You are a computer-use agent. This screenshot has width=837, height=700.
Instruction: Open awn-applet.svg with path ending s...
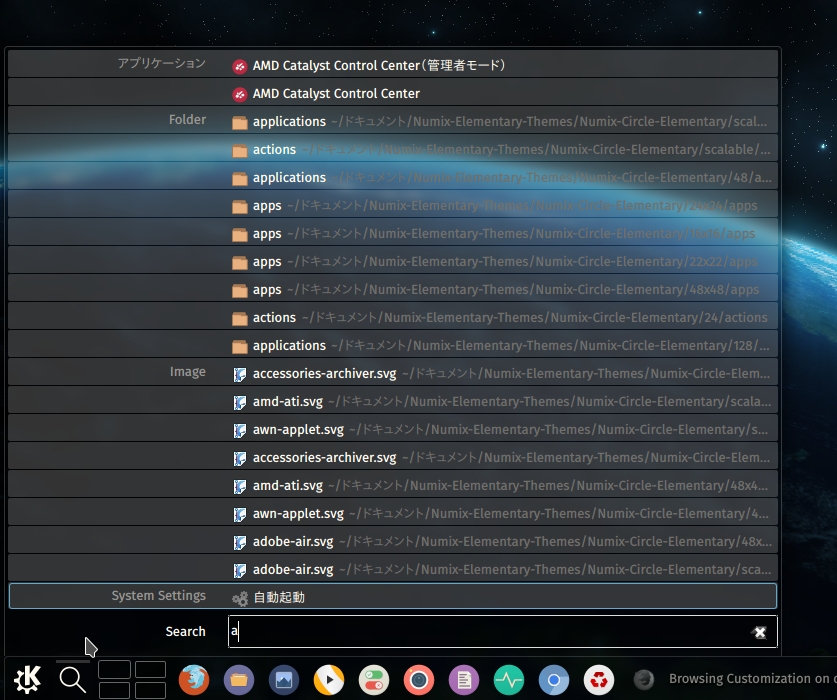(393, 429)
